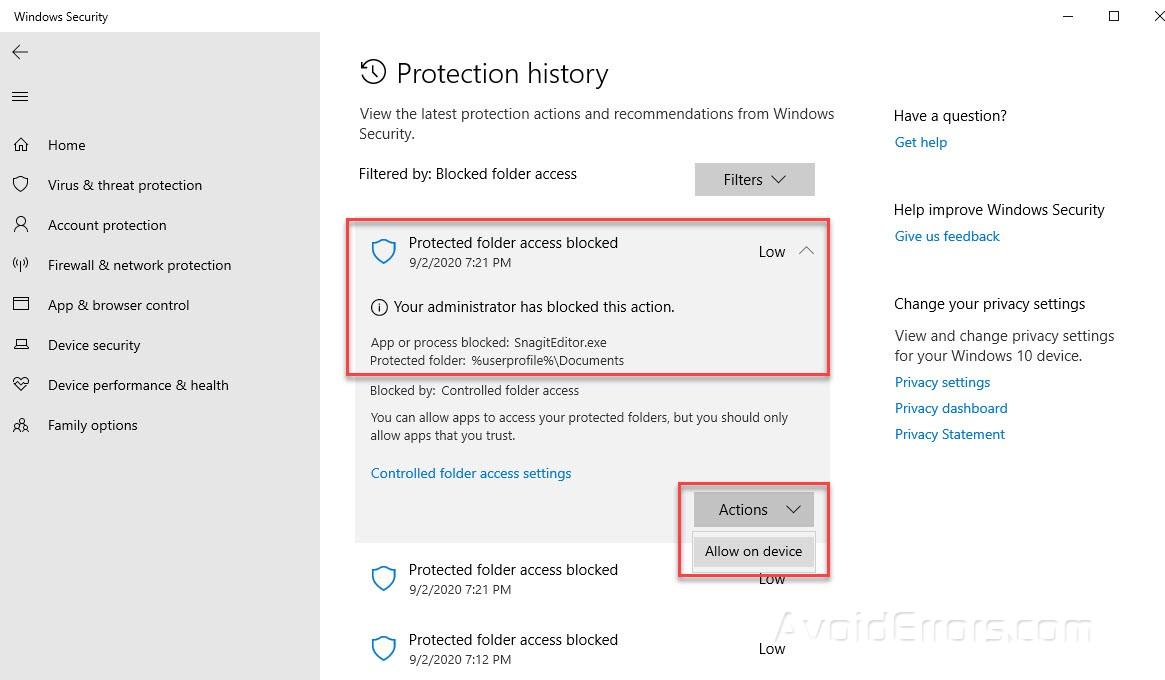
Task: Open the navigation hamburger menu
Action: 20,96
